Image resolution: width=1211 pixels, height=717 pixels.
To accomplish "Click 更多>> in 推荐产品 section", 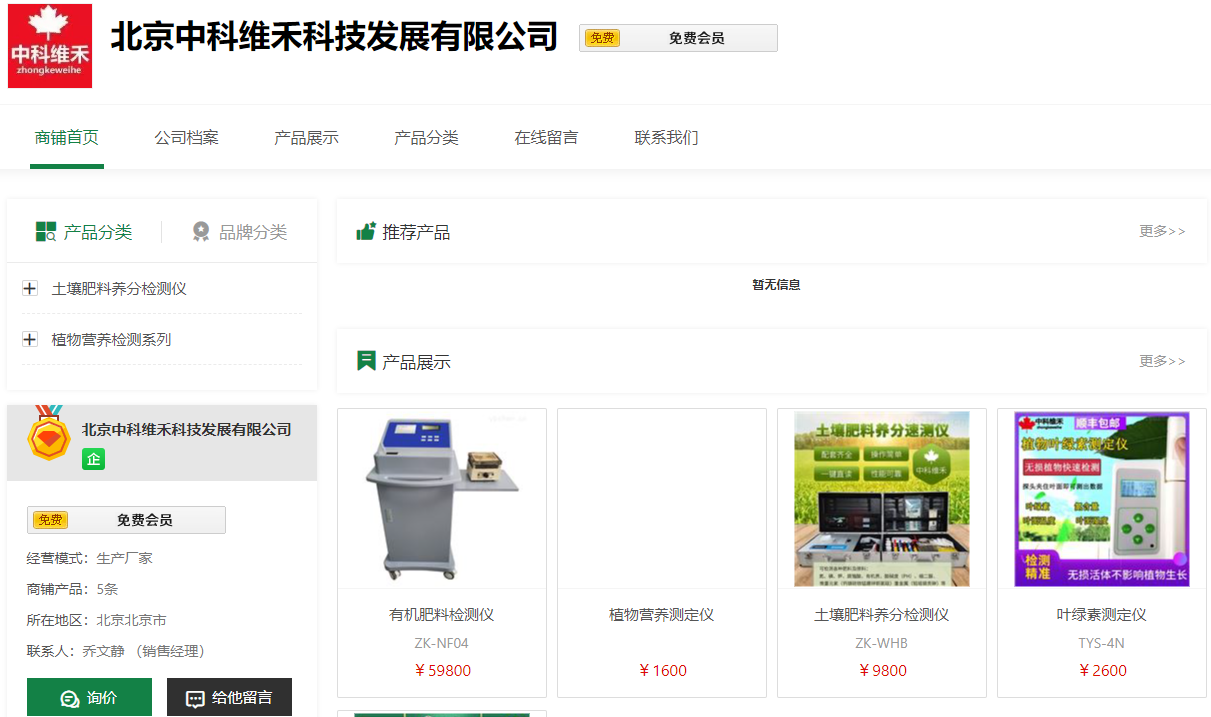I will click(x=1162, y=231).
